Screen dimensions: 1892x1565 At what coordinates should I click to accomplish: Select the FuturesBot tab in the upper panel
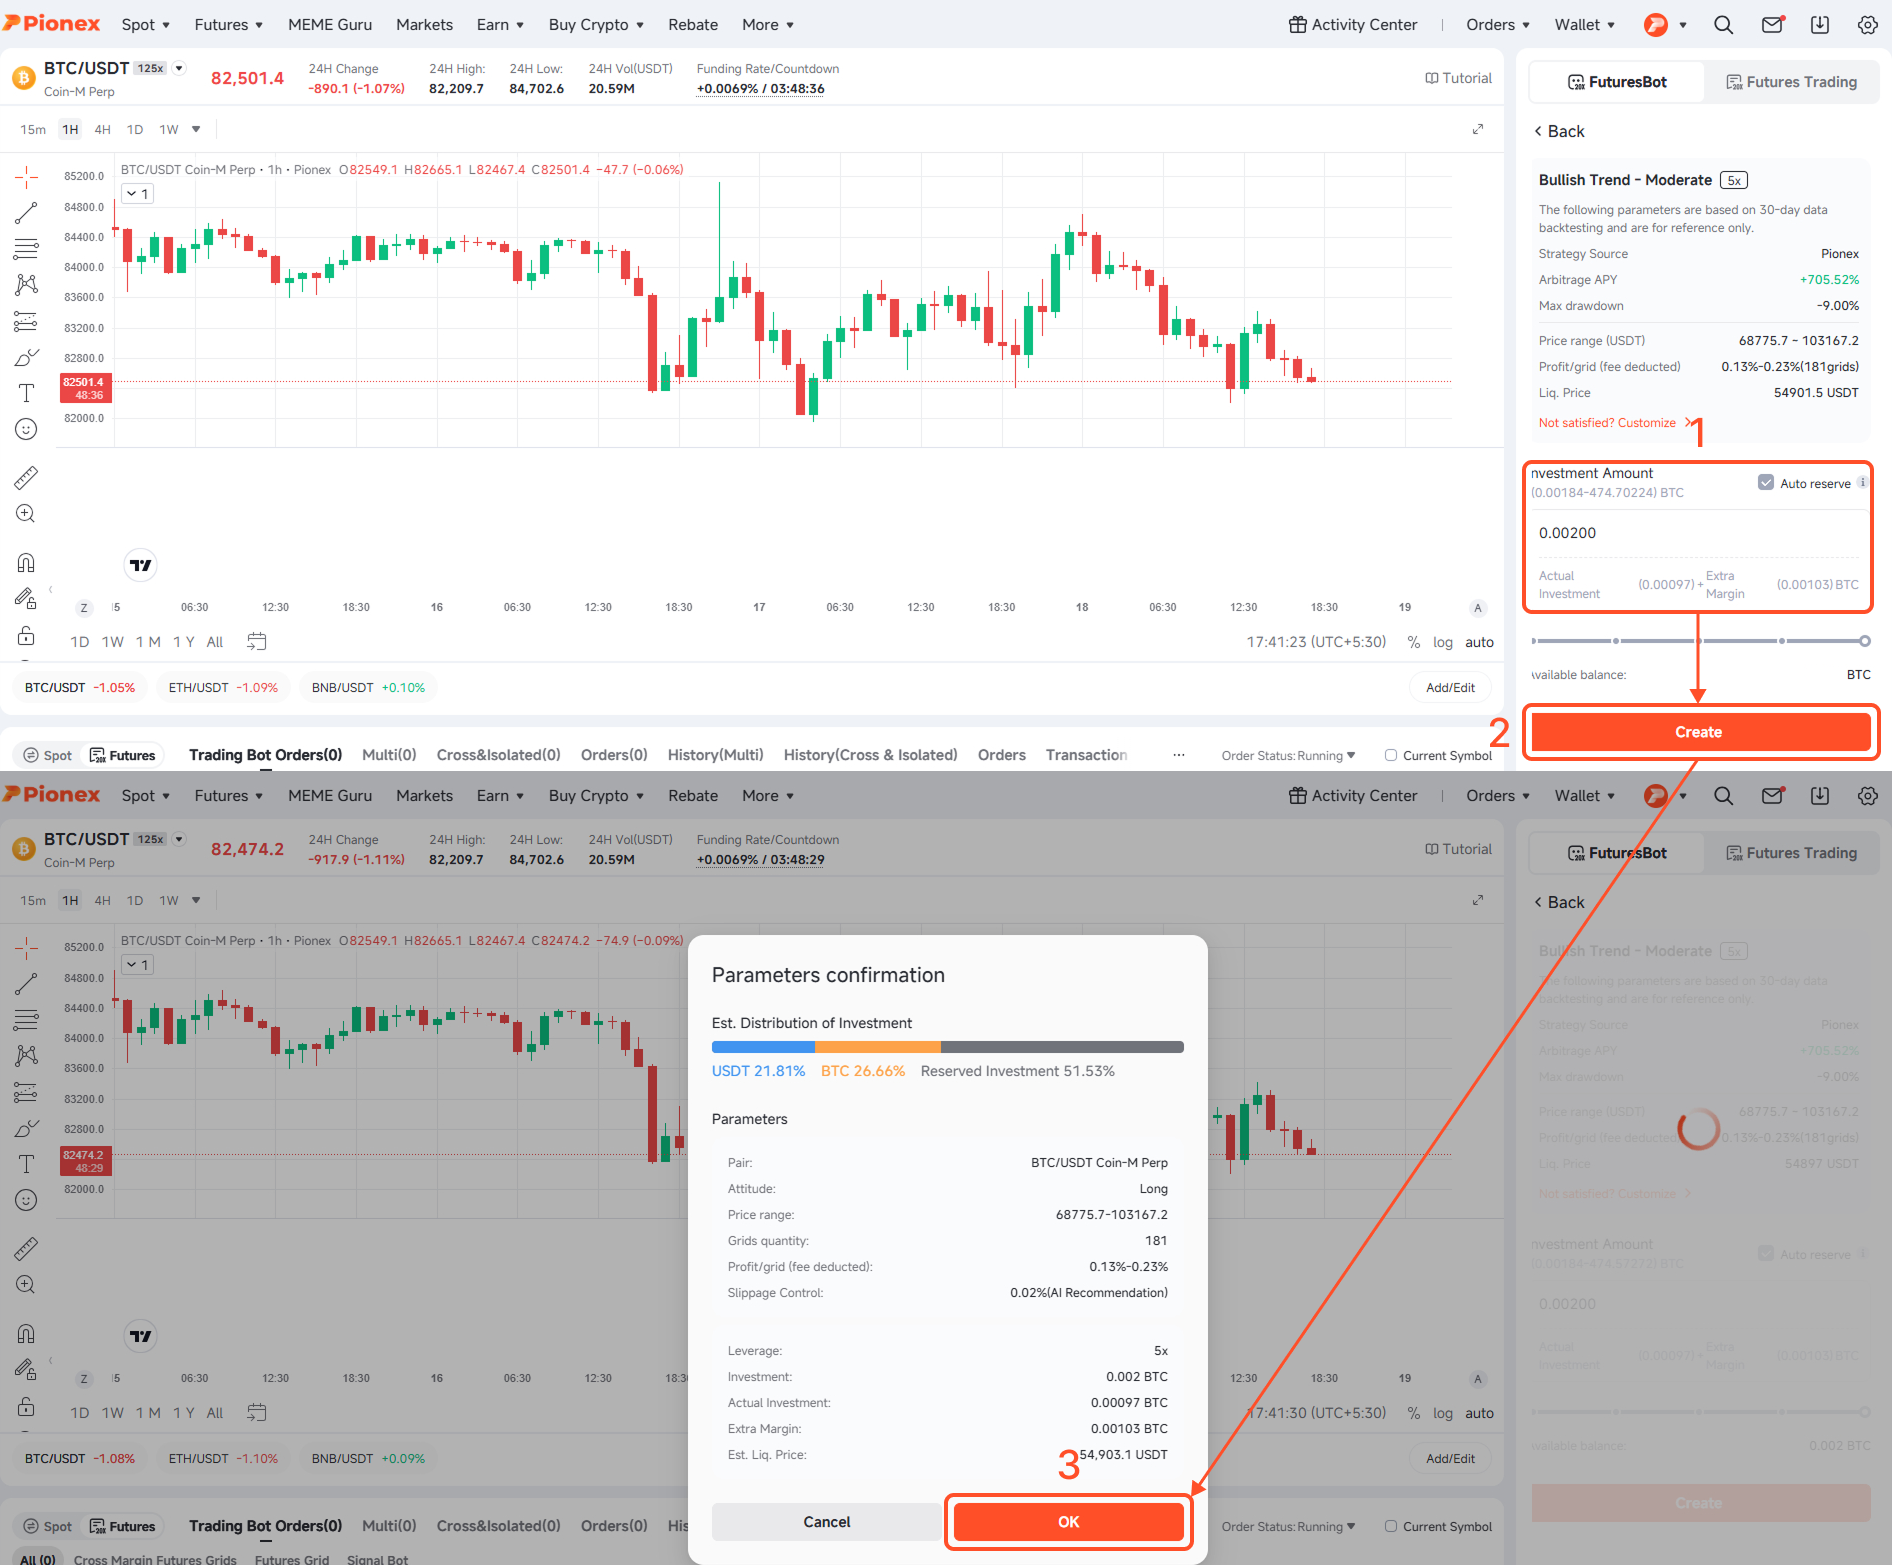tap(1617, 82)
